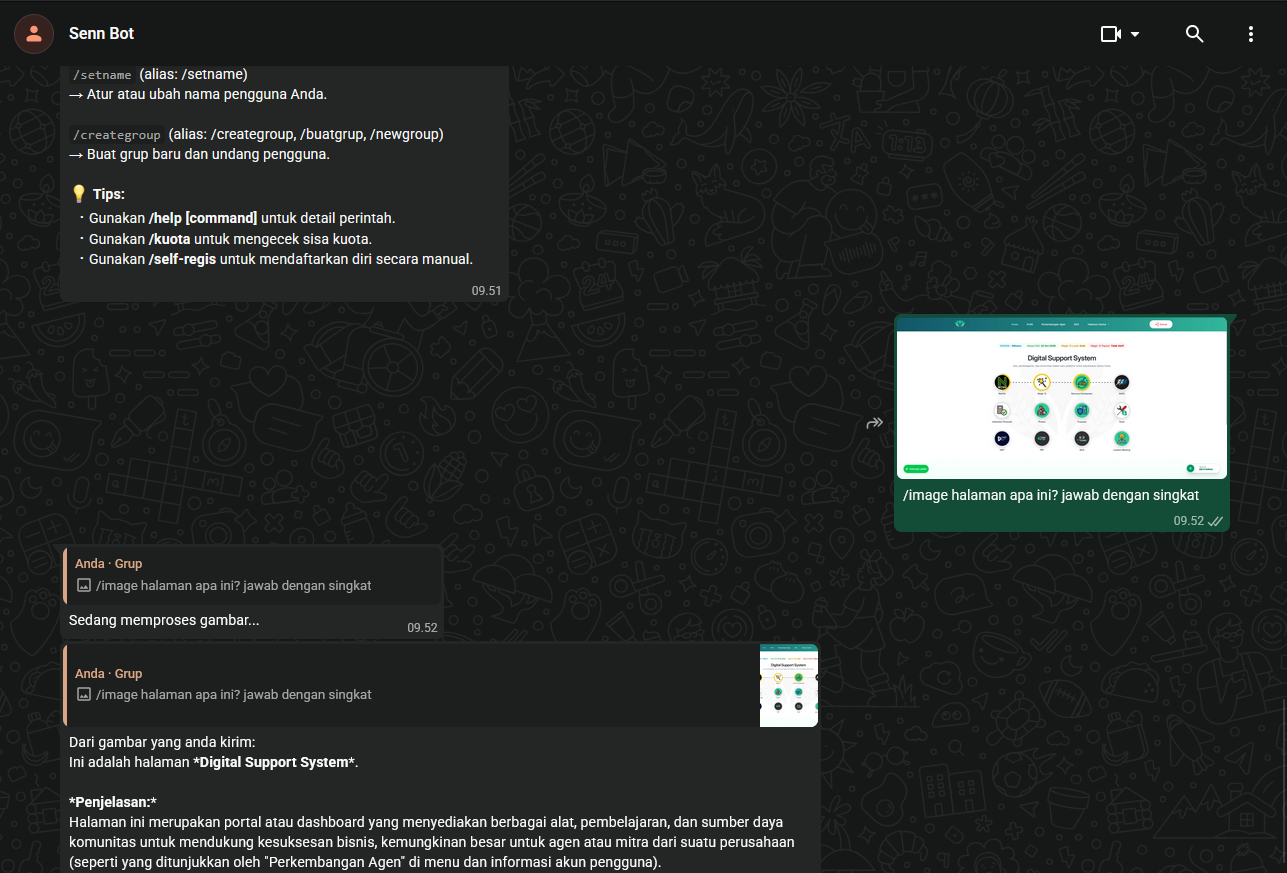Click image icon in second quoted message
Screen dimensions: 1287x873
coord(84,694)
